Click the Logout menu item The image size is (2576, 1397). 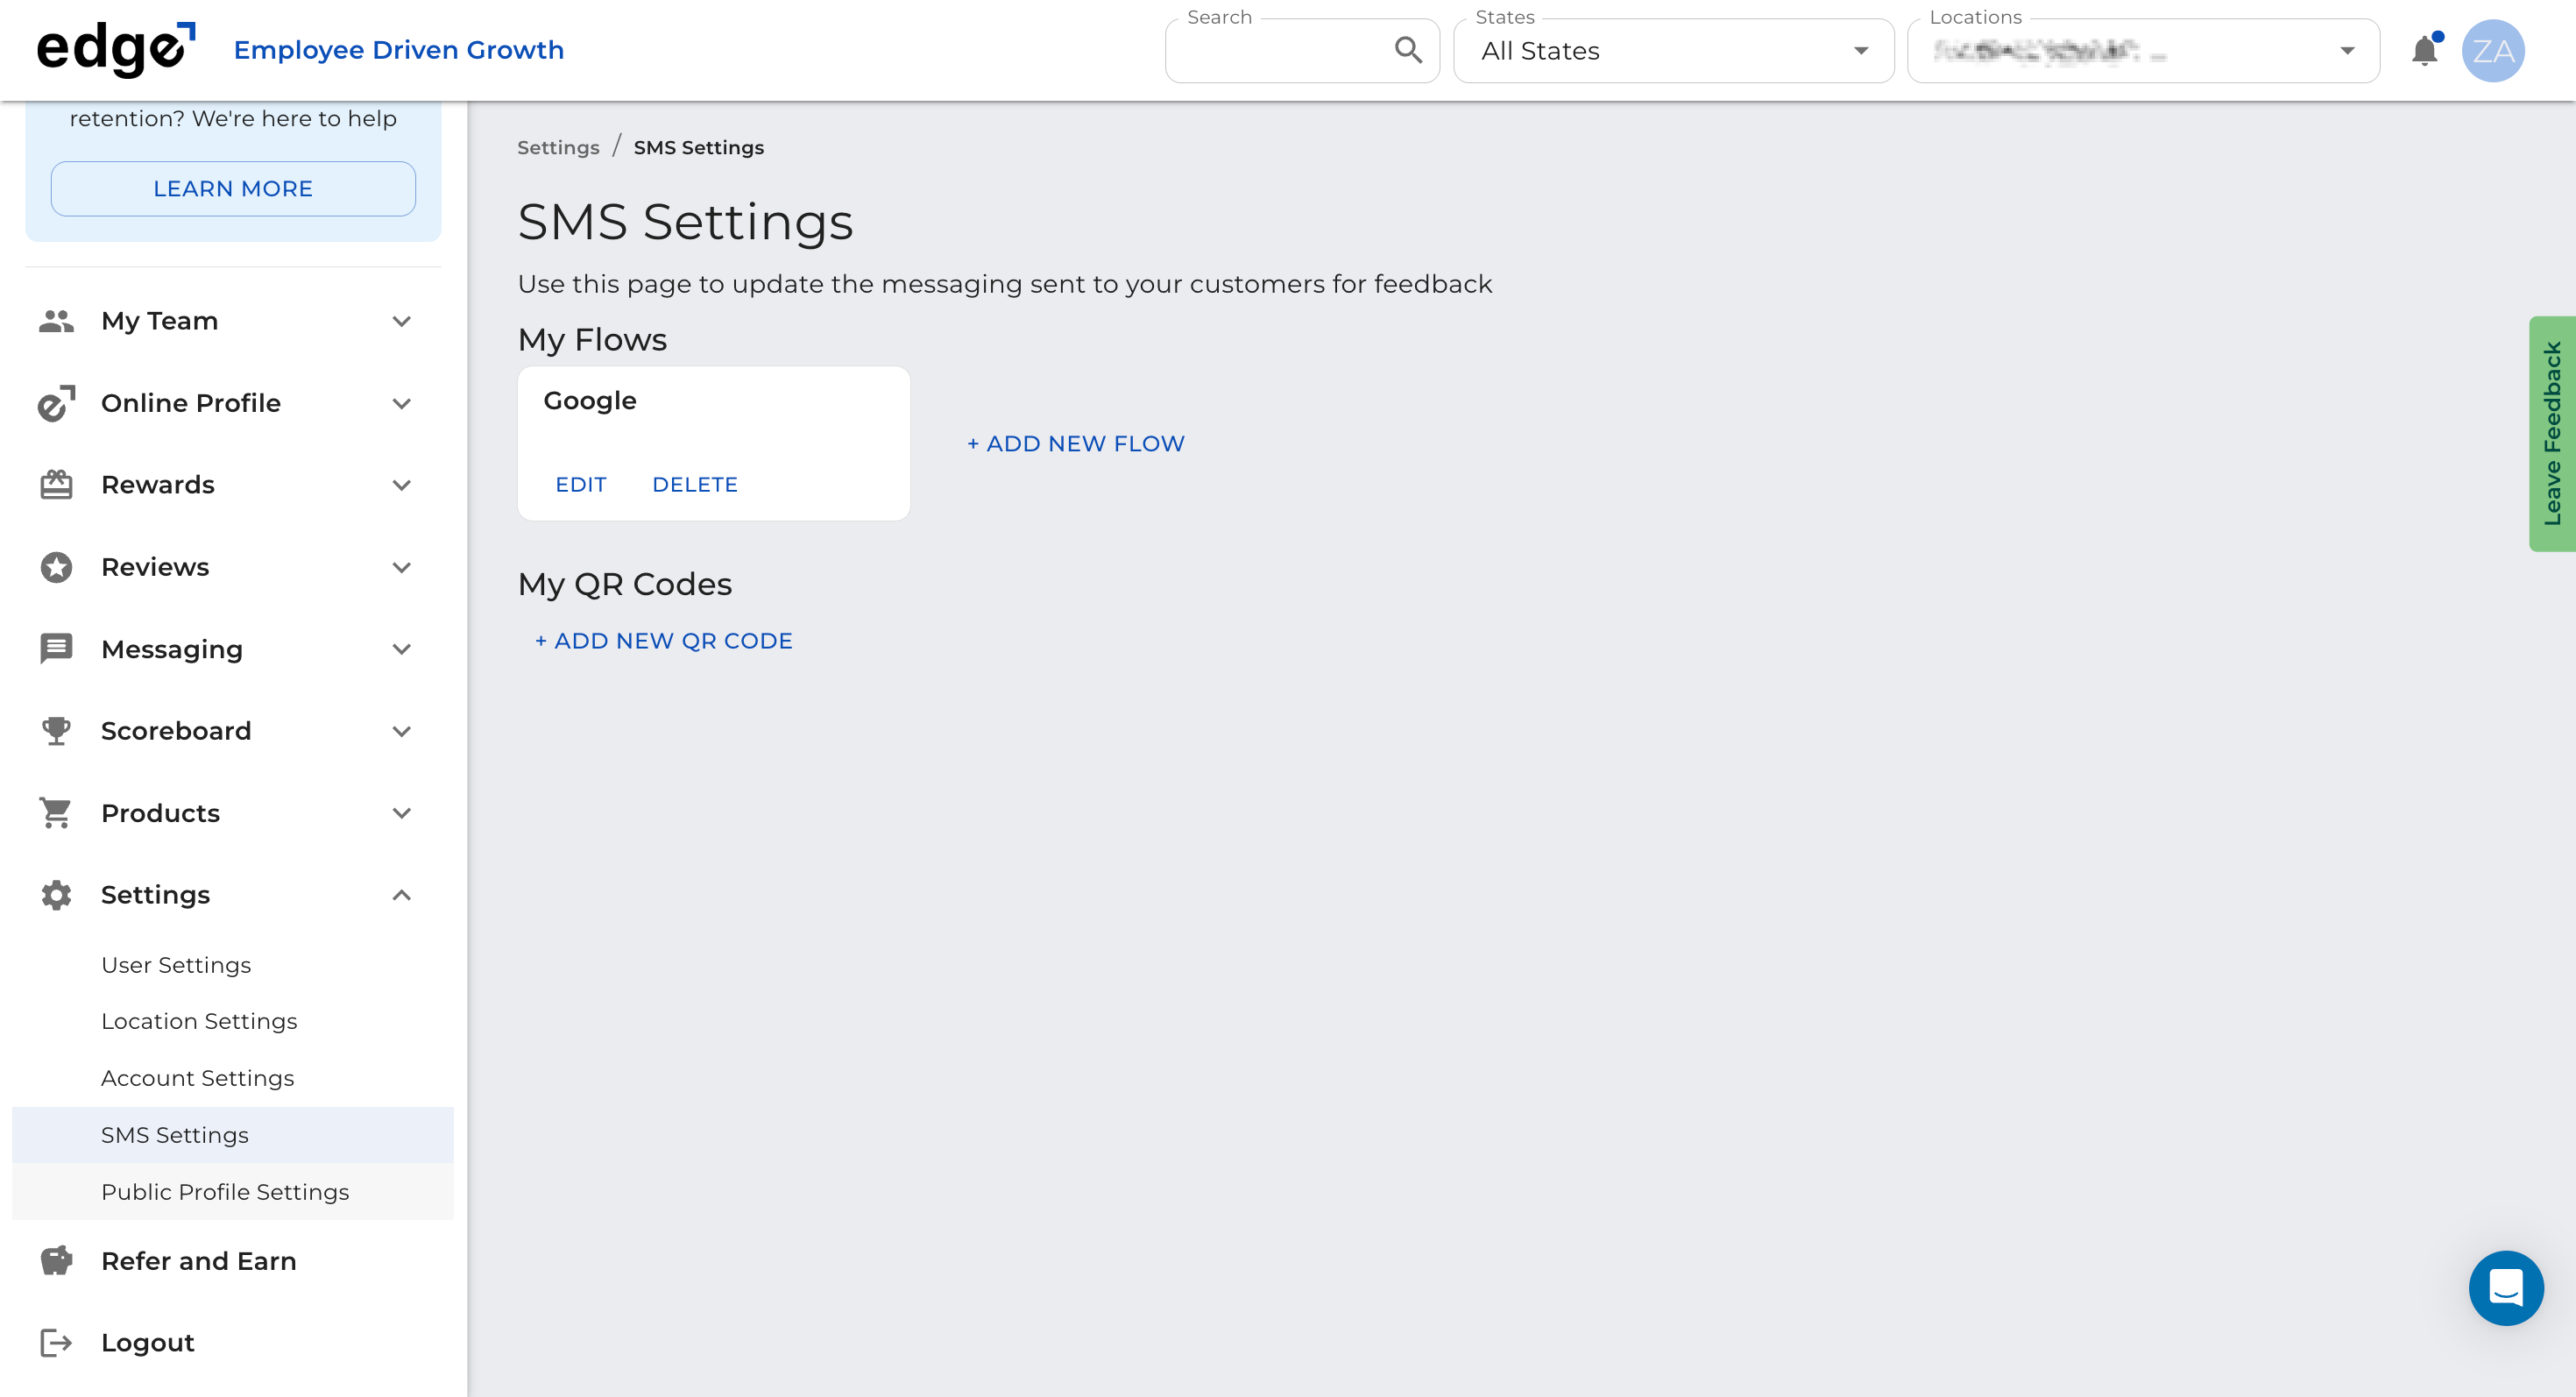(233, 1343)
